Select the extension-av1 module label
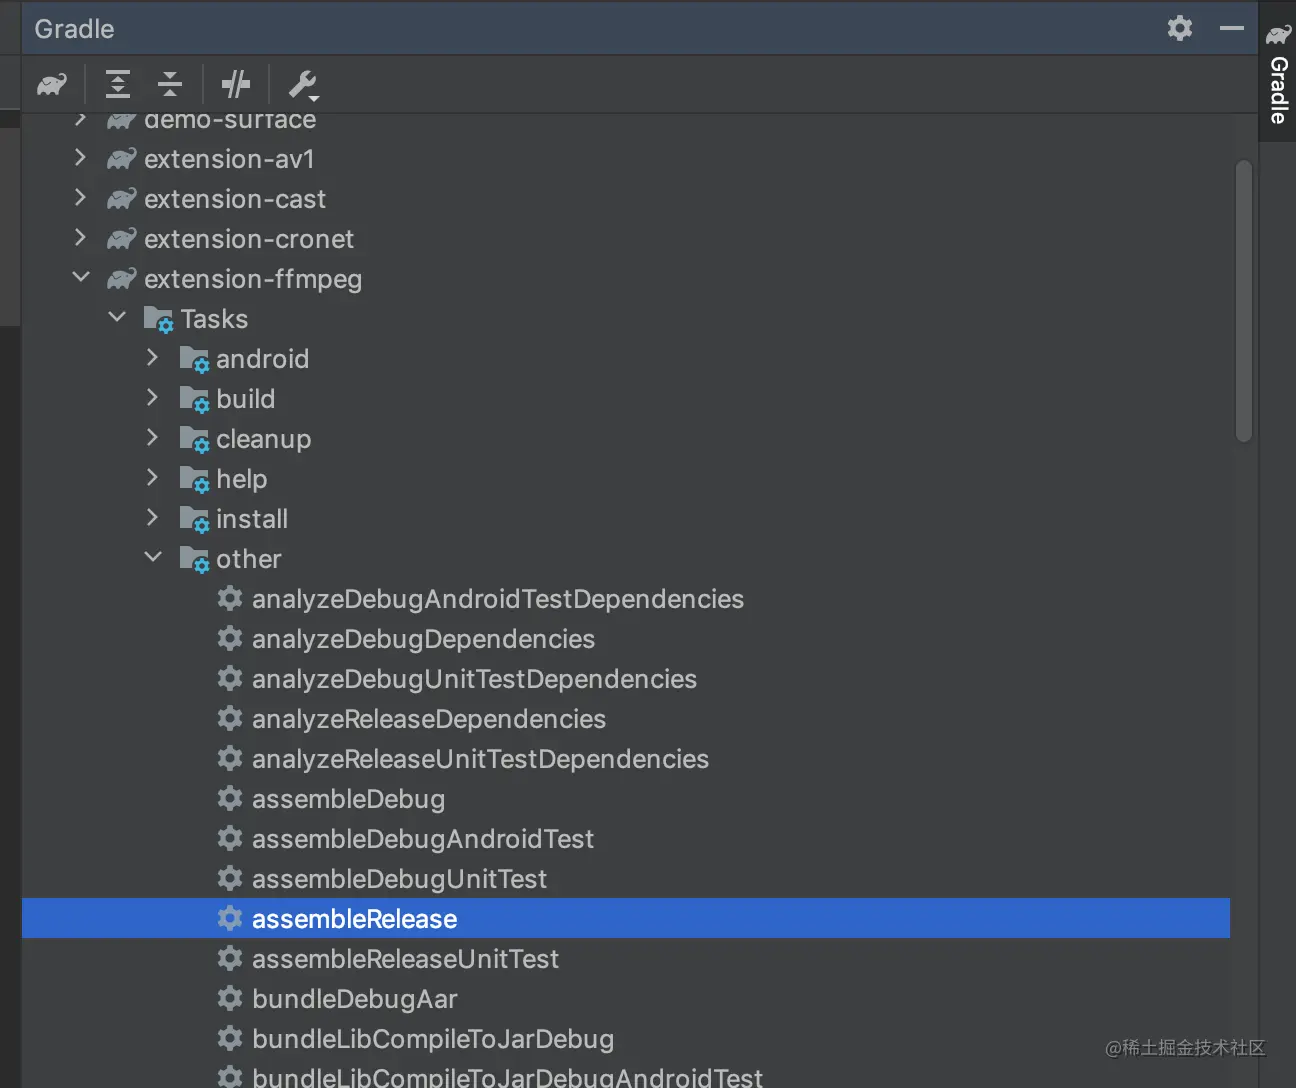1296x1088 pixels. tap(229, 159)
